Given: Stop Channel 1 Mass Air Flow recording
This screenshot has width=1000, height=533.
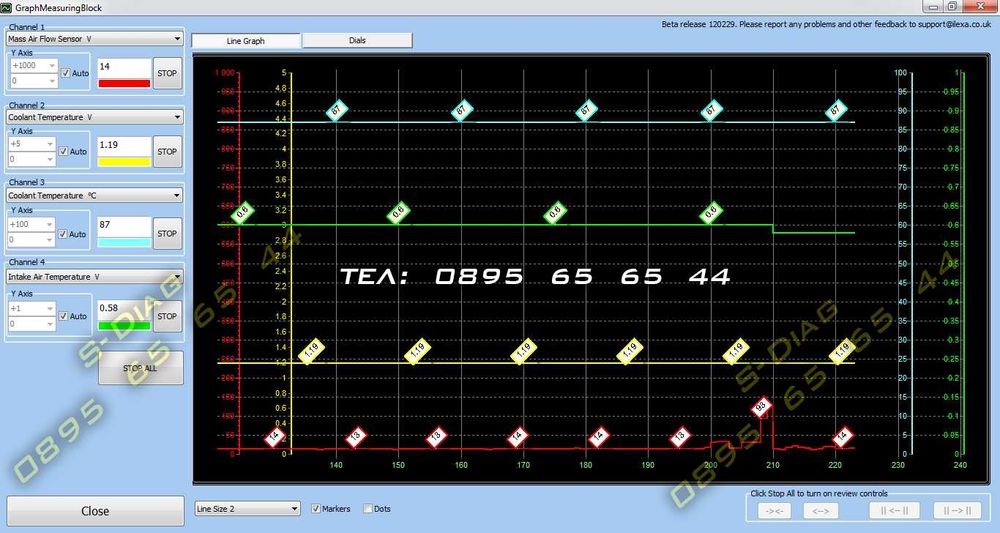Looking at the screenshot, I should click(167, 73).
